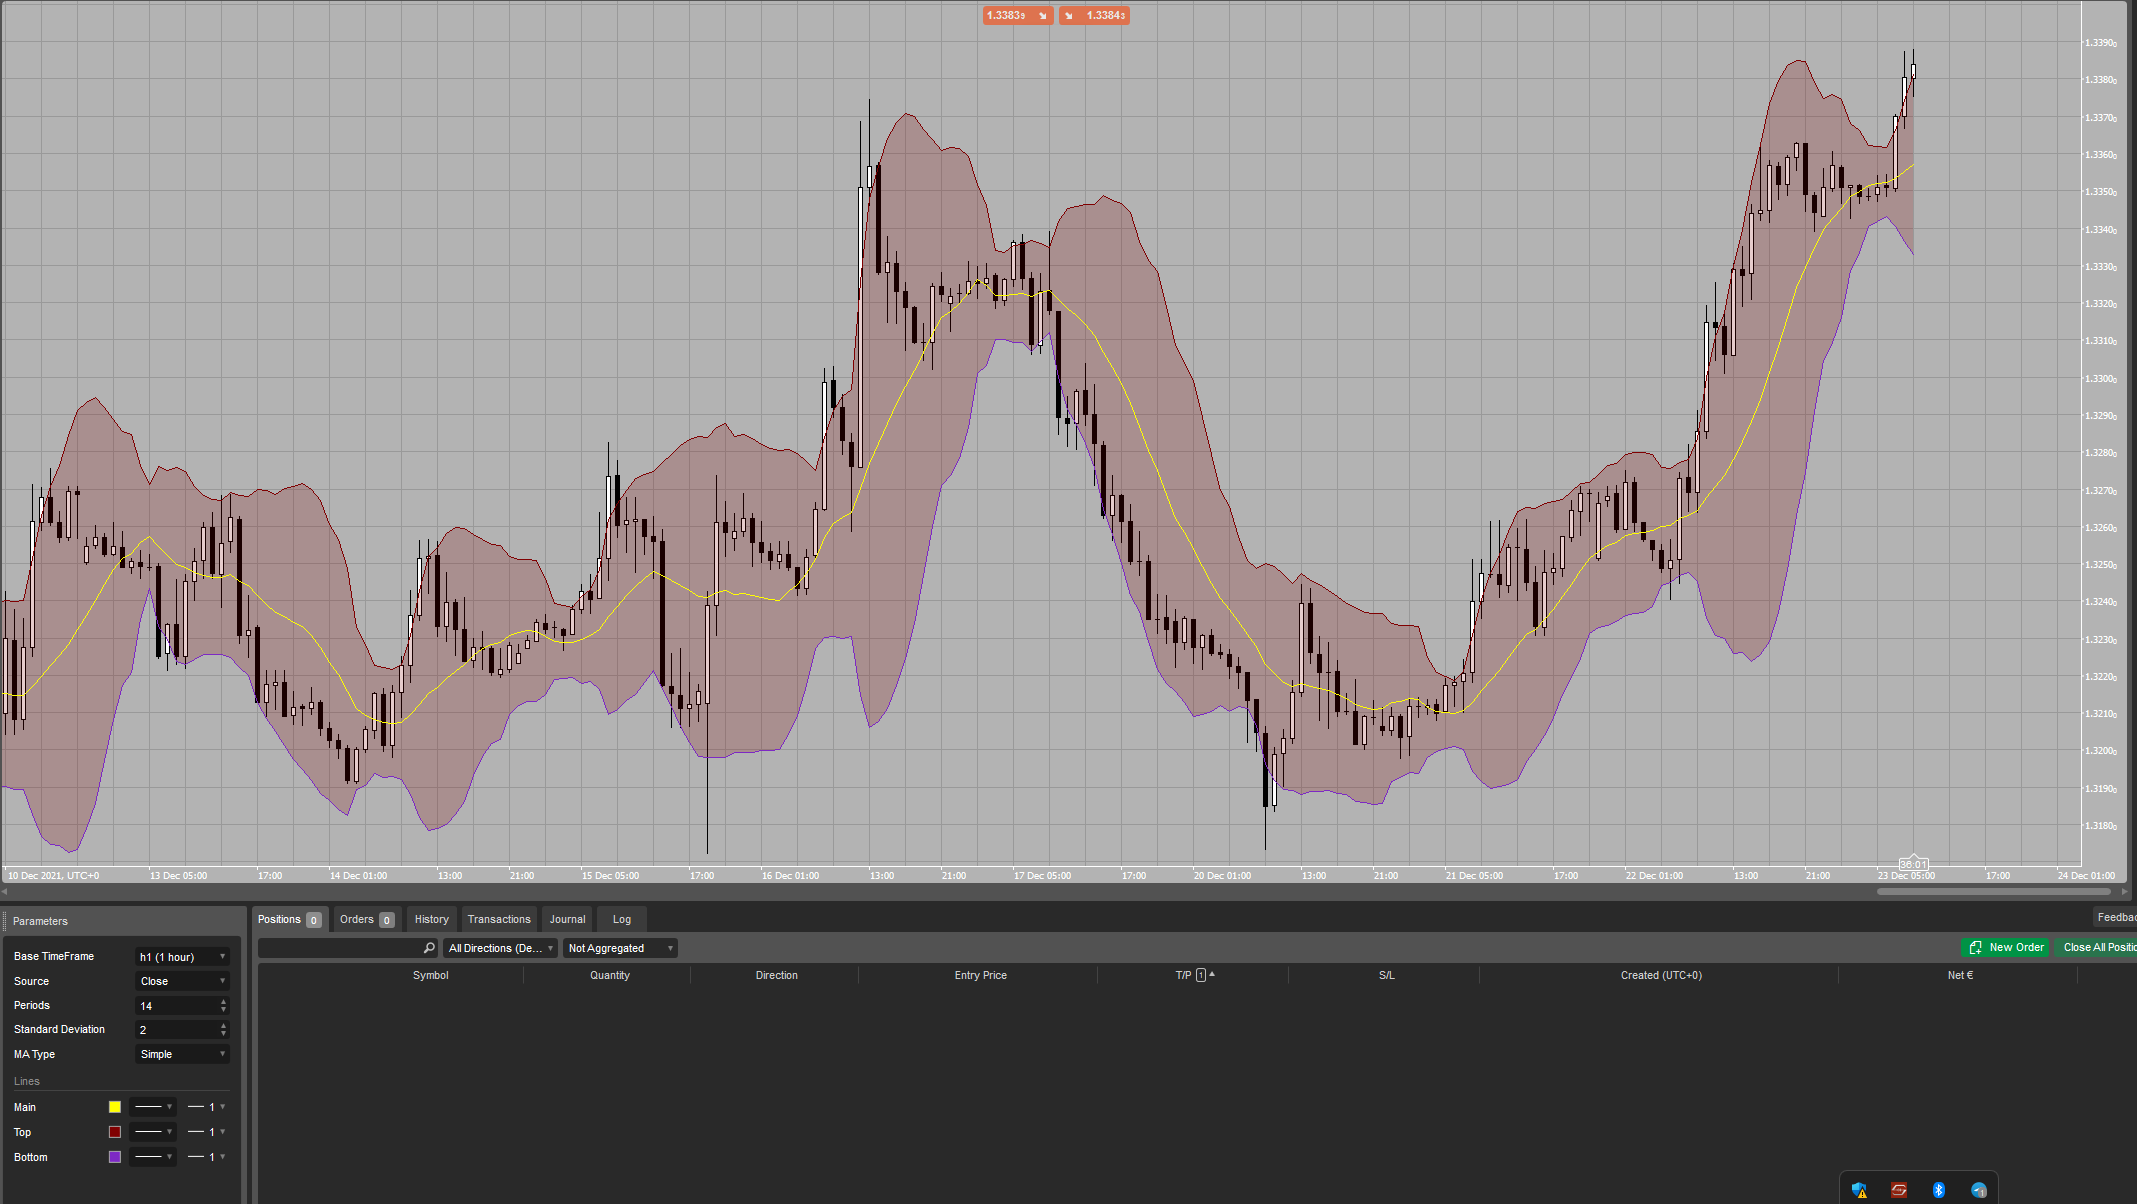Click the search magnifier icon in positions filter

[x=429, y=948]
